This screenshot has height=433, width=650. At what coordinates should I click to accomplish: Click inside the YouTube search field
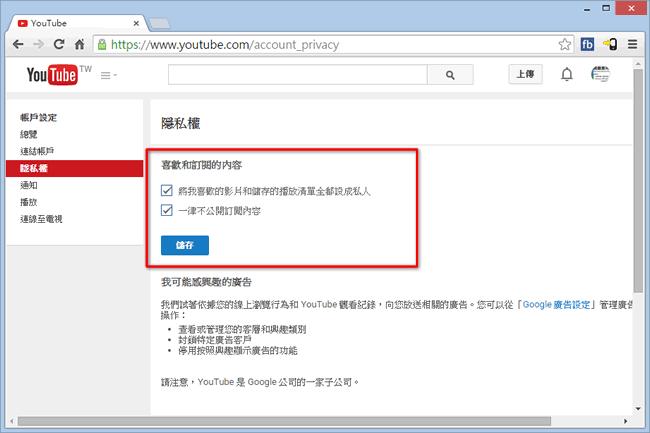click(297, 75)
